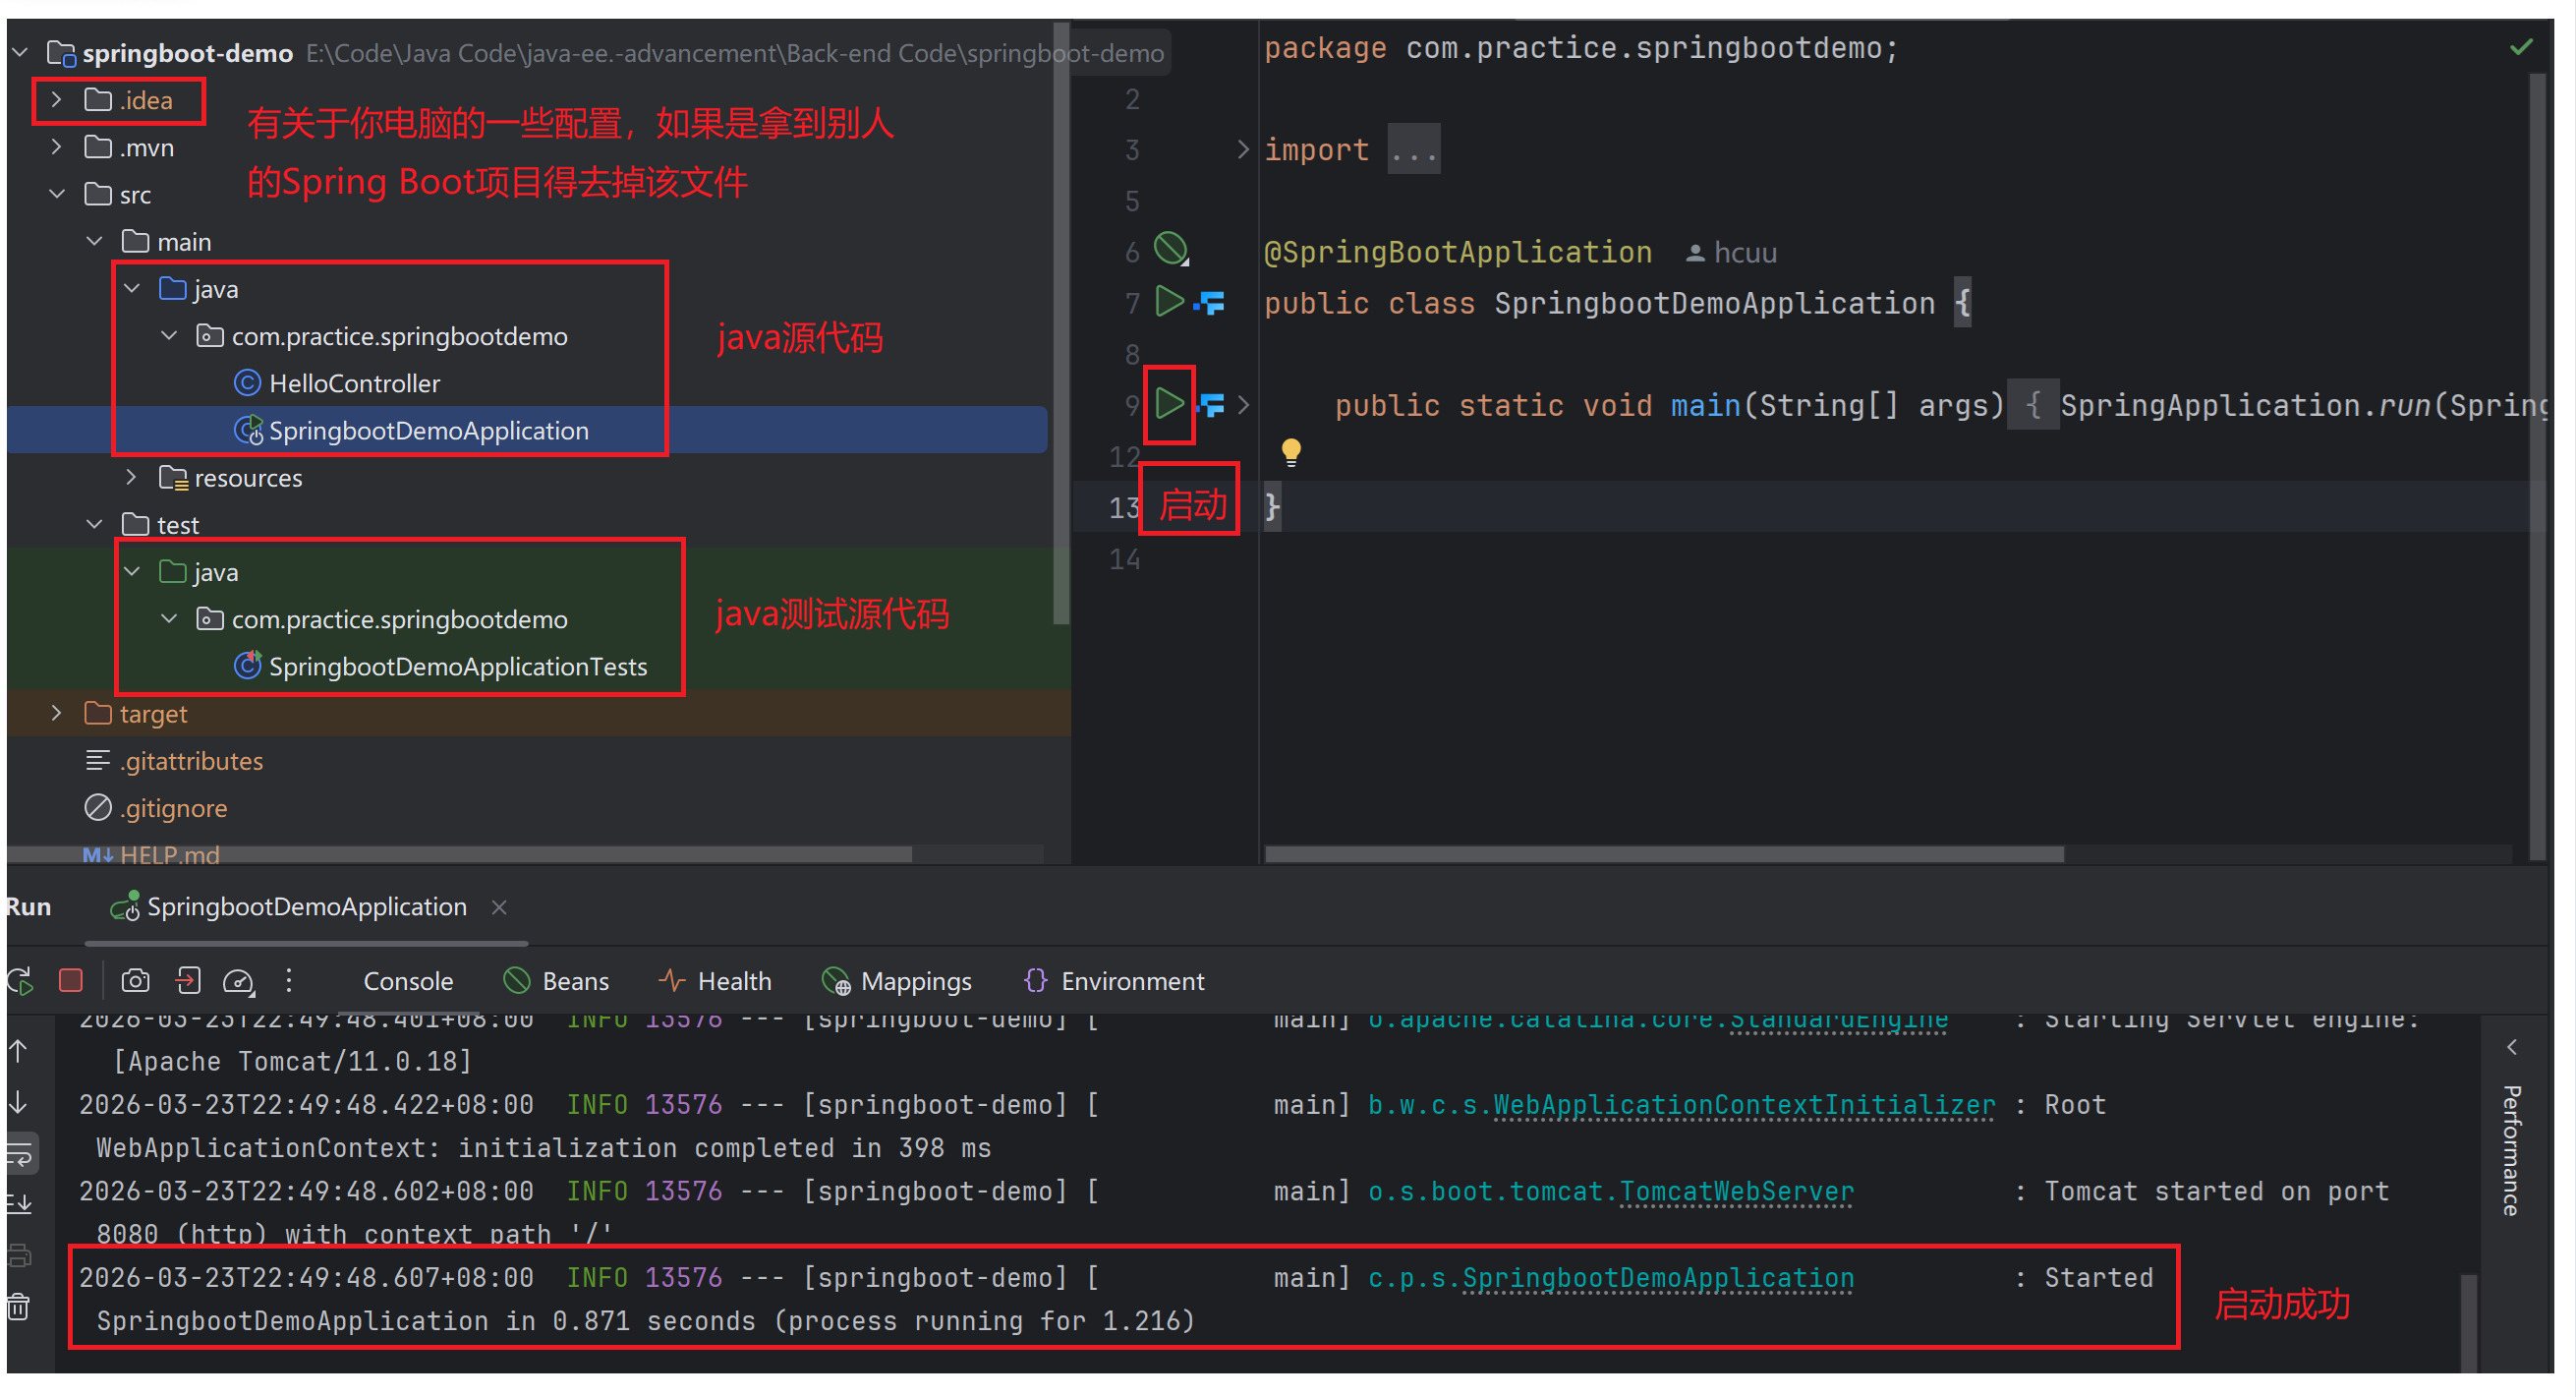Click the Rerun SpringbootDemoApplication icon
Viewport: 2576px width, 1397px height.
(x=20, y=980)
